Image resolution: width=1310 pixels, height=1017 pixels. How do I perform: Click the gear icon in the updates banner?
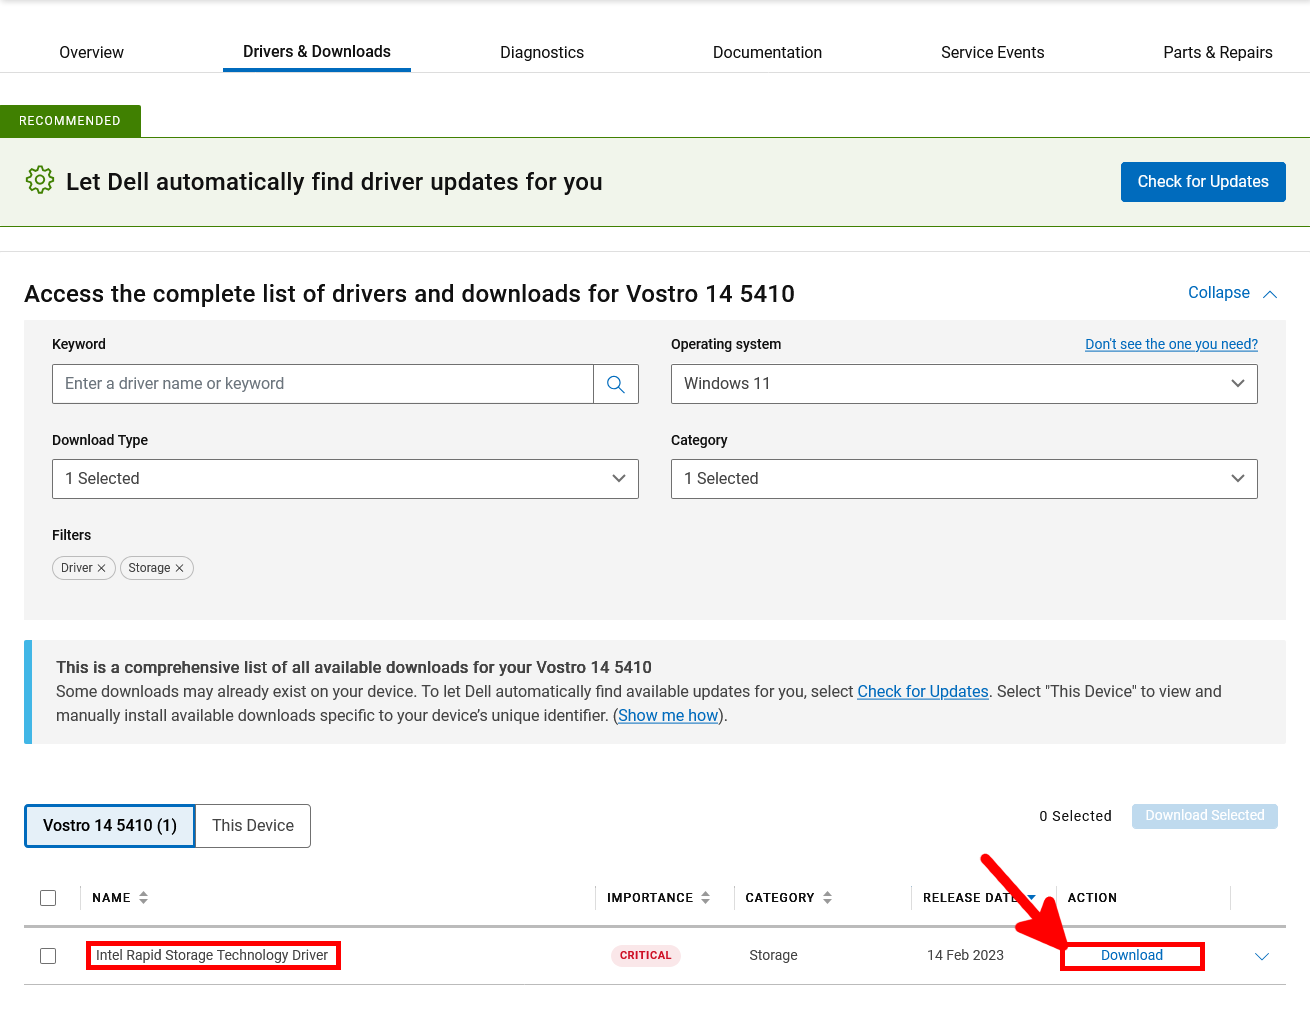click(39, 181)
